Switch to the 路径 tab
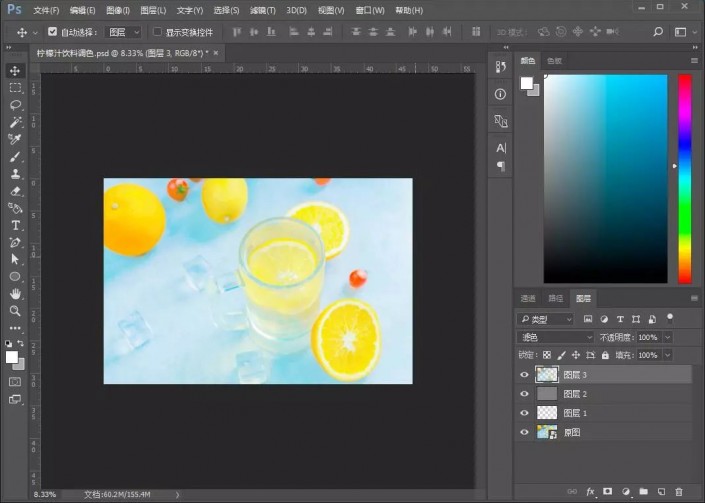 tap(556, 298)
